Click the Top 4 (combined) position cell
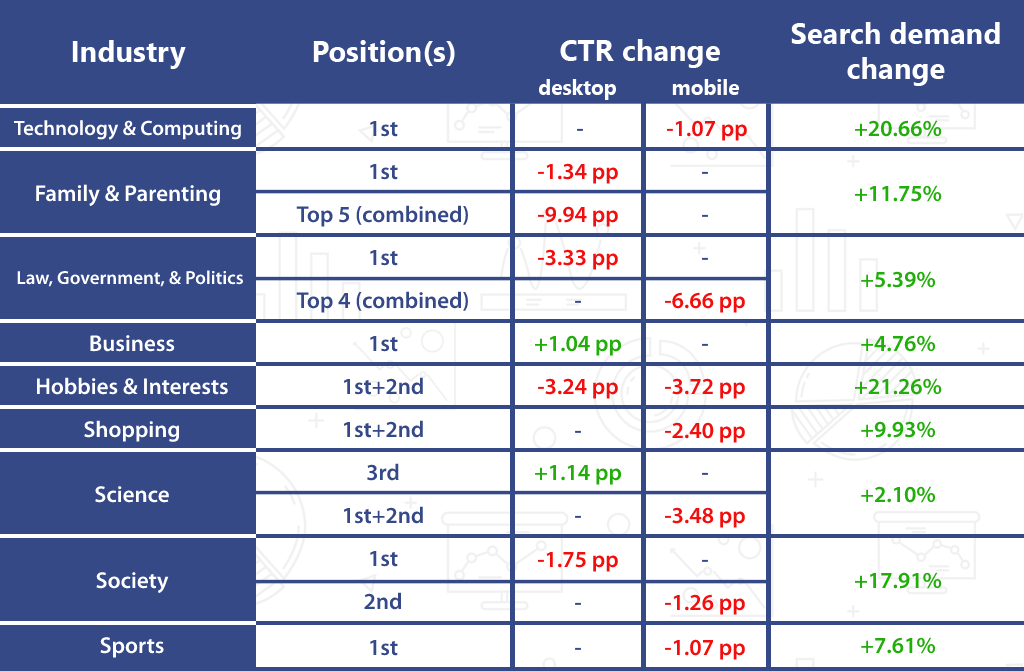Screen dimensions: 1024x671 point(383,301)
